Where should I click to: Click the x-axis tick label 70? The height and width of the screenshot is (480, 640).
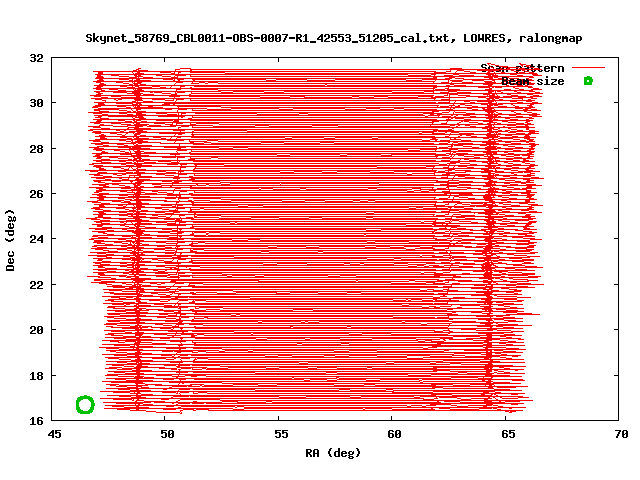[x=621, y=434]
